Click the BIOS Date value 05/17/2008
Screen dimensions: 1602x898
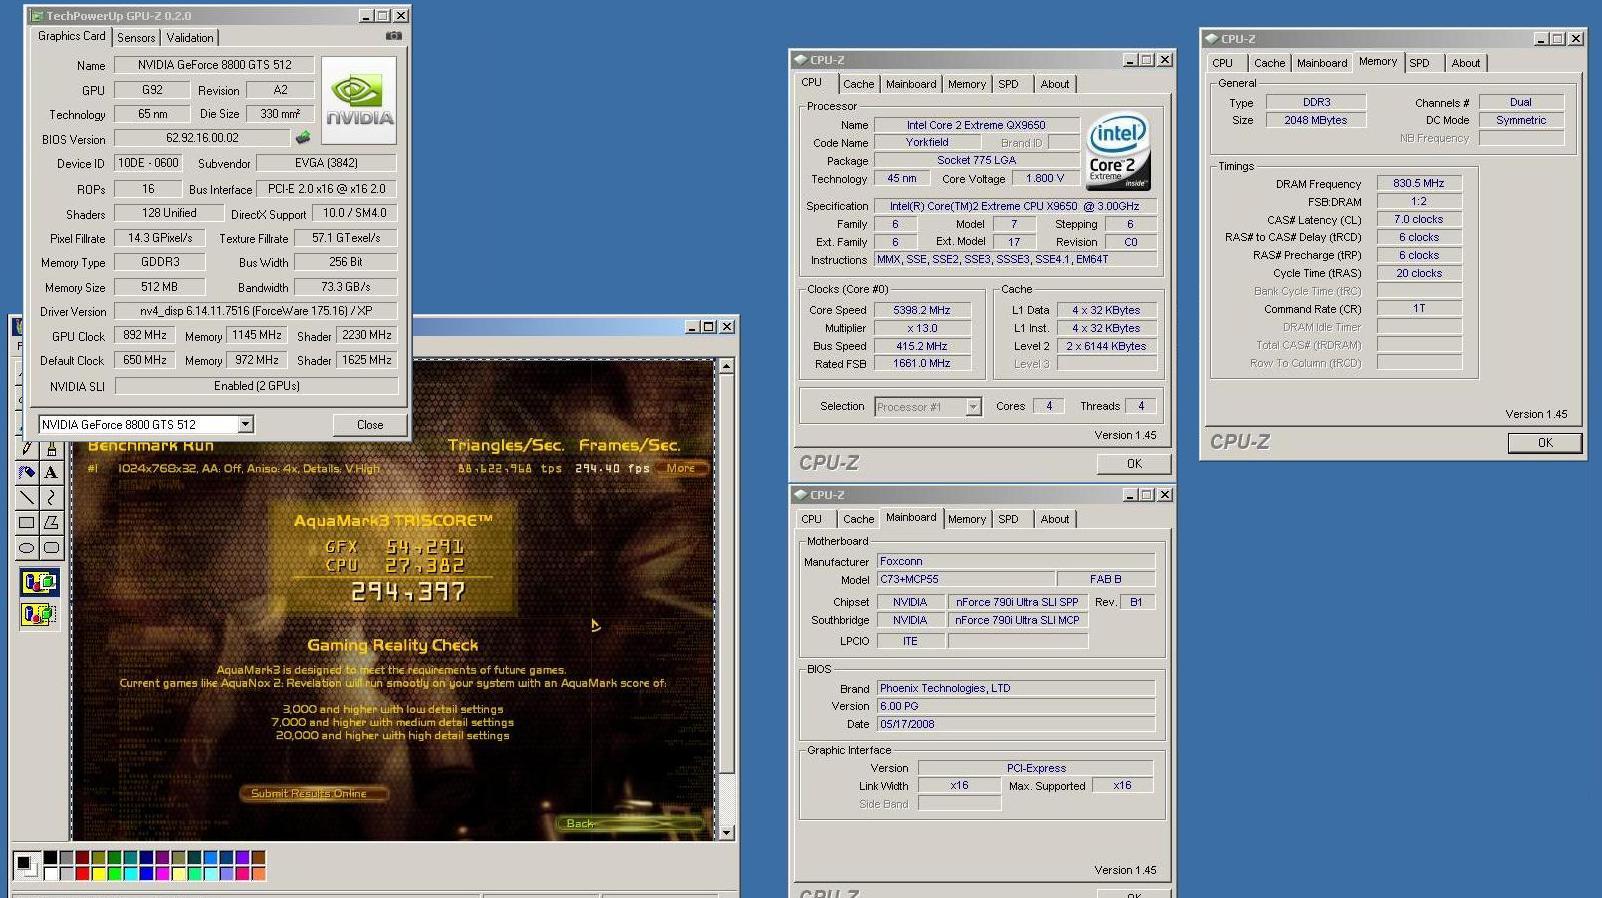tap(1016, 724)
